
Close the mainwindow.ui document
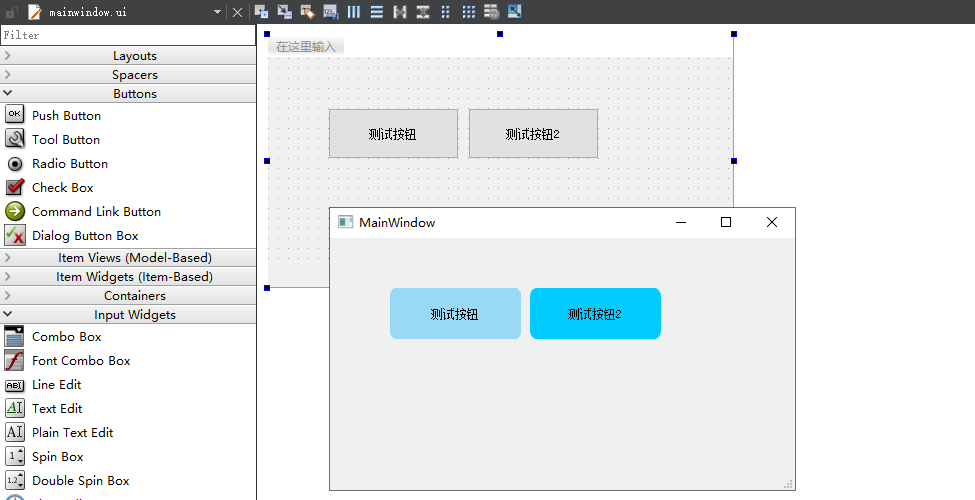[238, 12]
